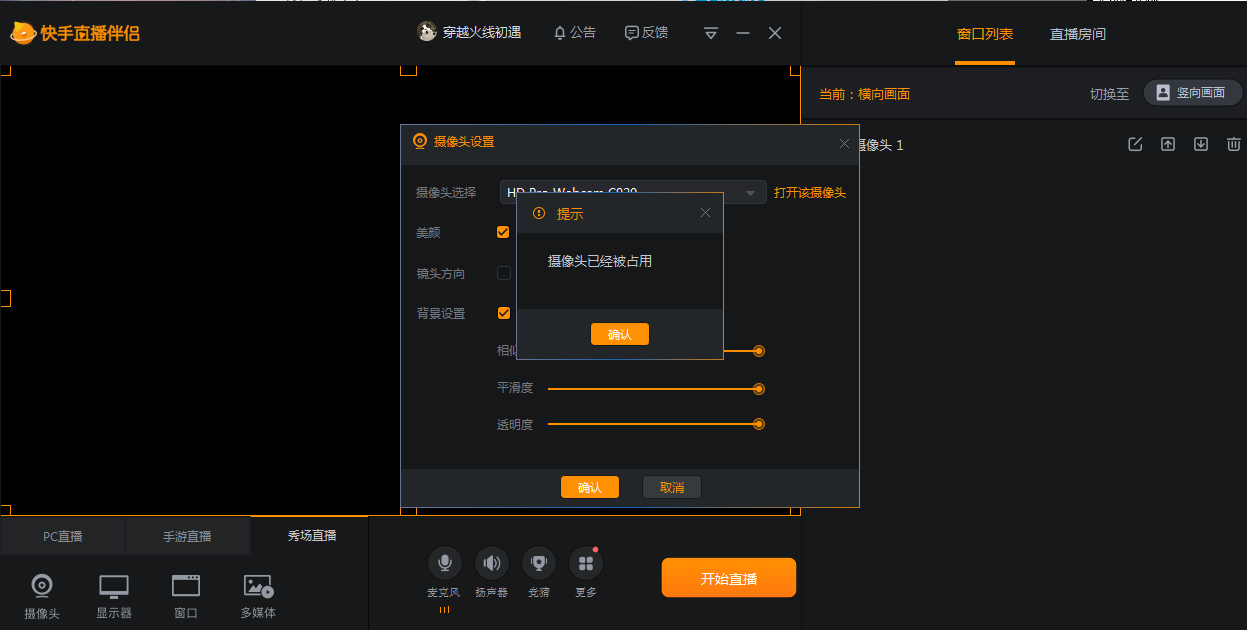
Task: Click the 提示 warning icon
Action: [540, 213]
